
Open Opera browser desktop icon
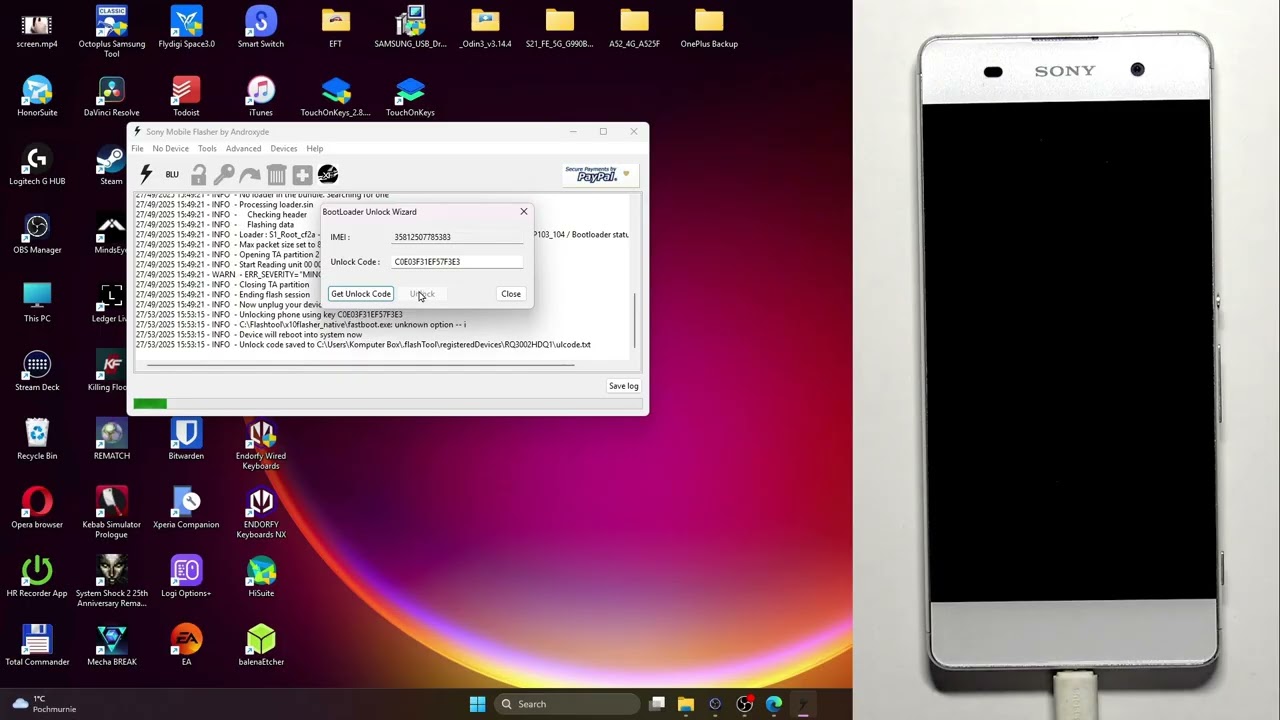37,510
